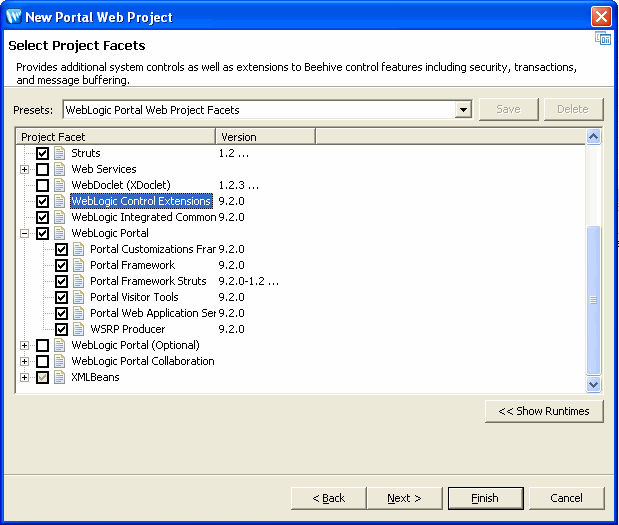
Task: Click the WebDoclet (XDoclet) facet icon
Action: point(59,185)
